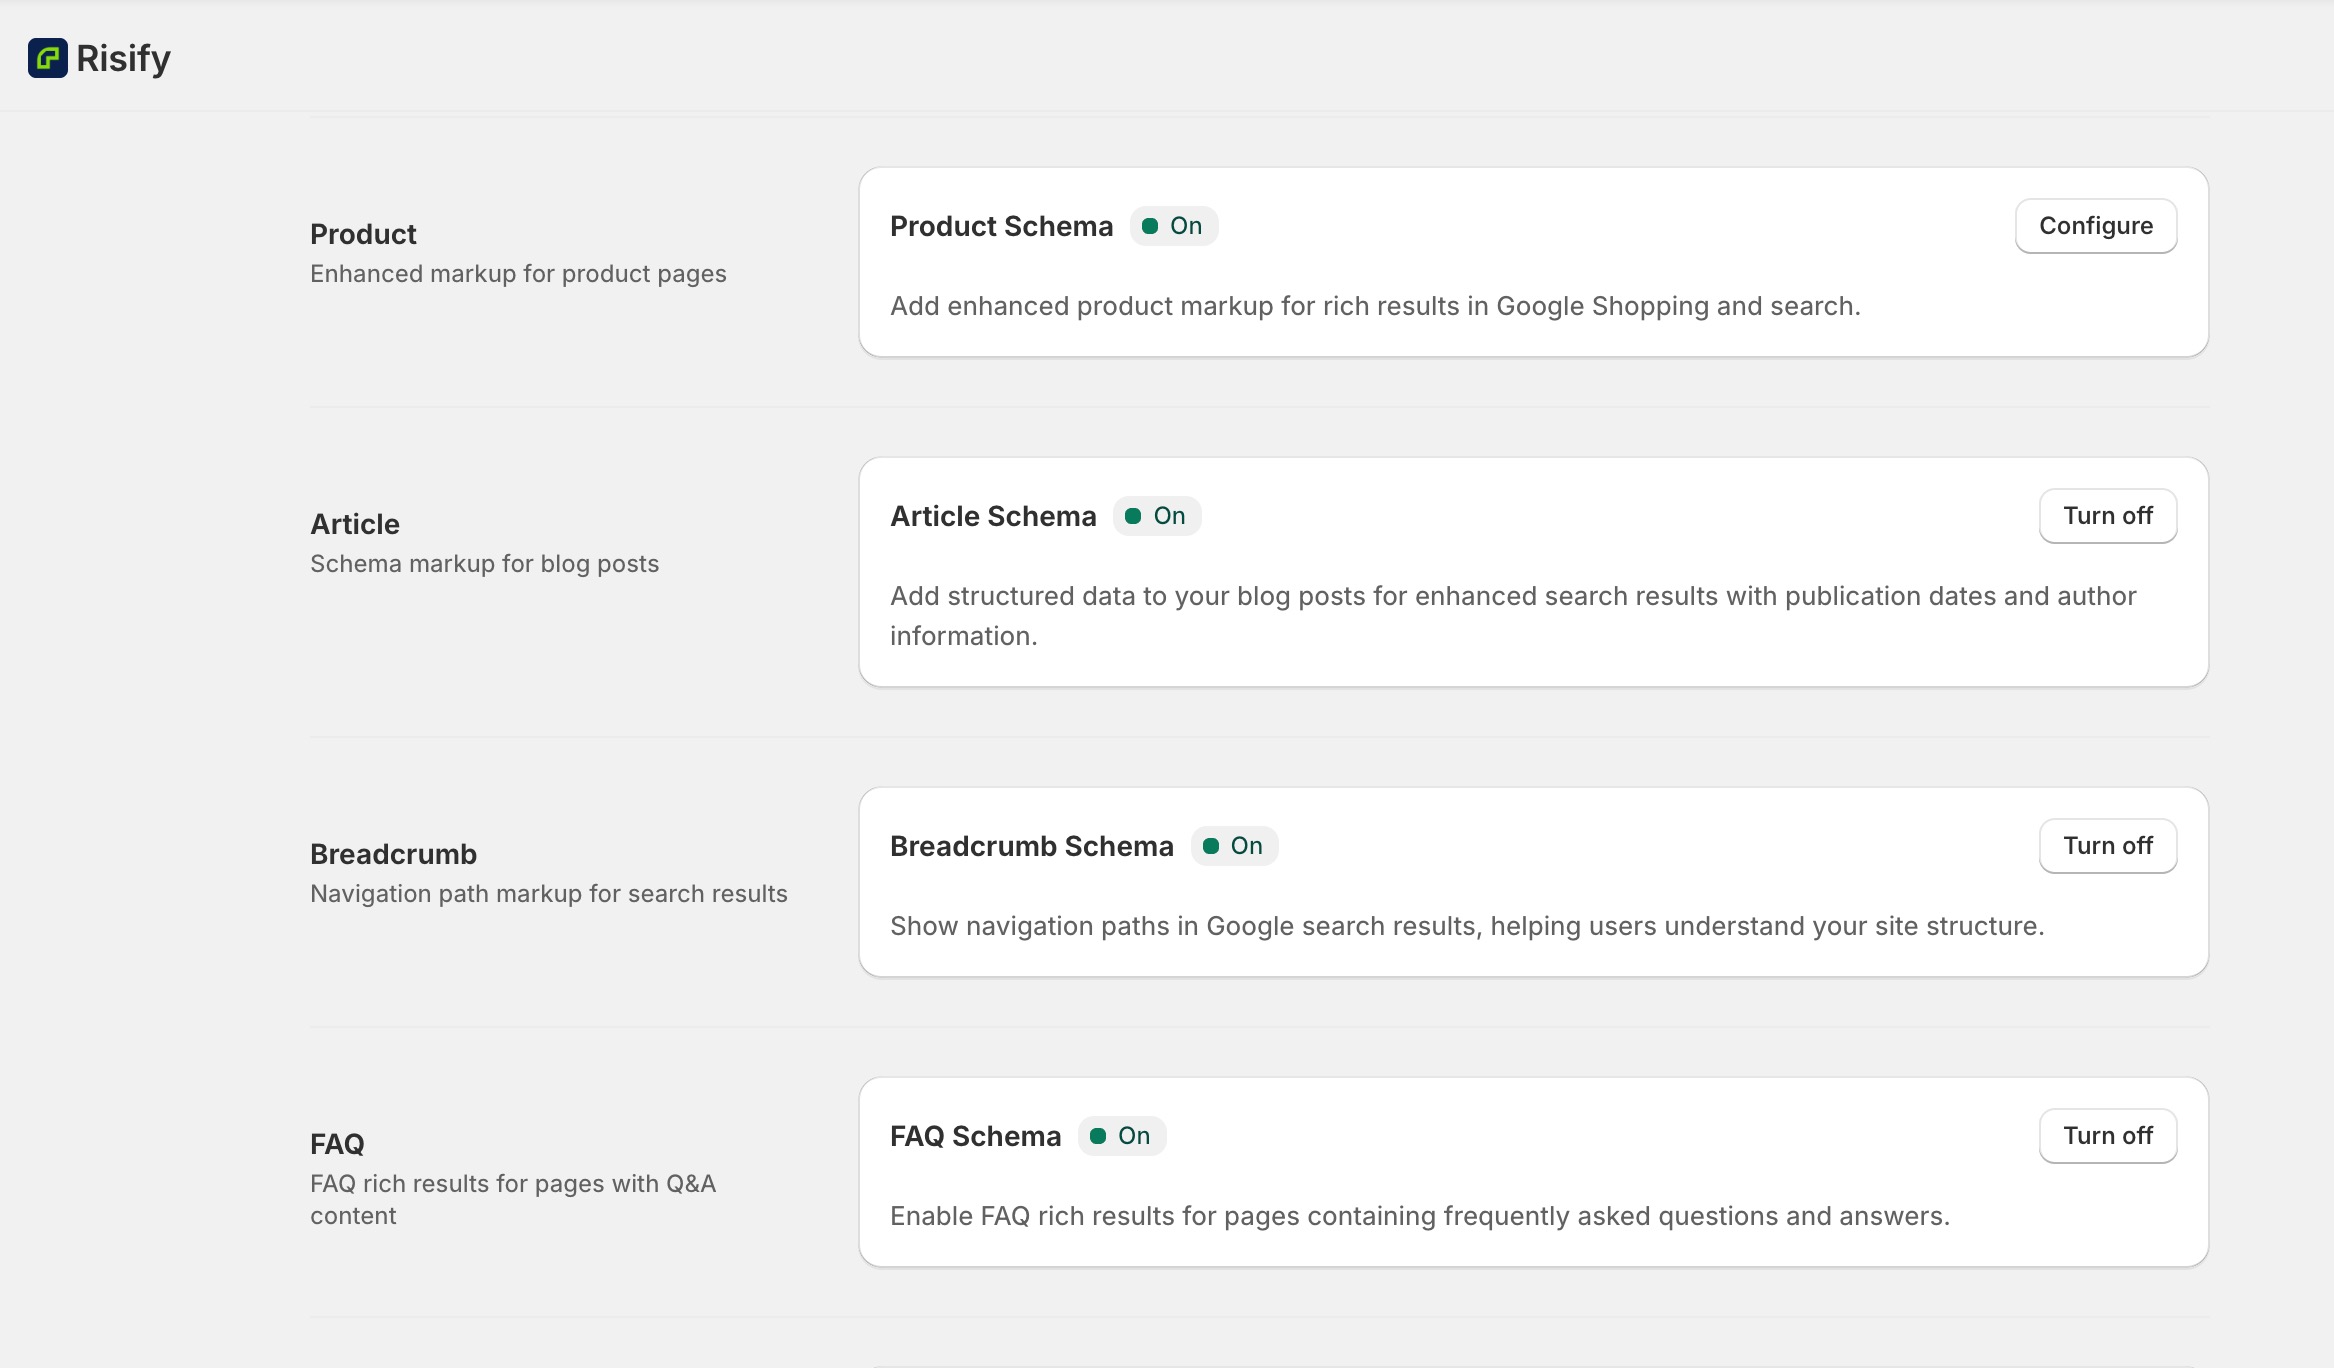Click the FAQ Schema description text
The height and width of the screenshot is (1368, 2334).
tap(1418, 1216)
